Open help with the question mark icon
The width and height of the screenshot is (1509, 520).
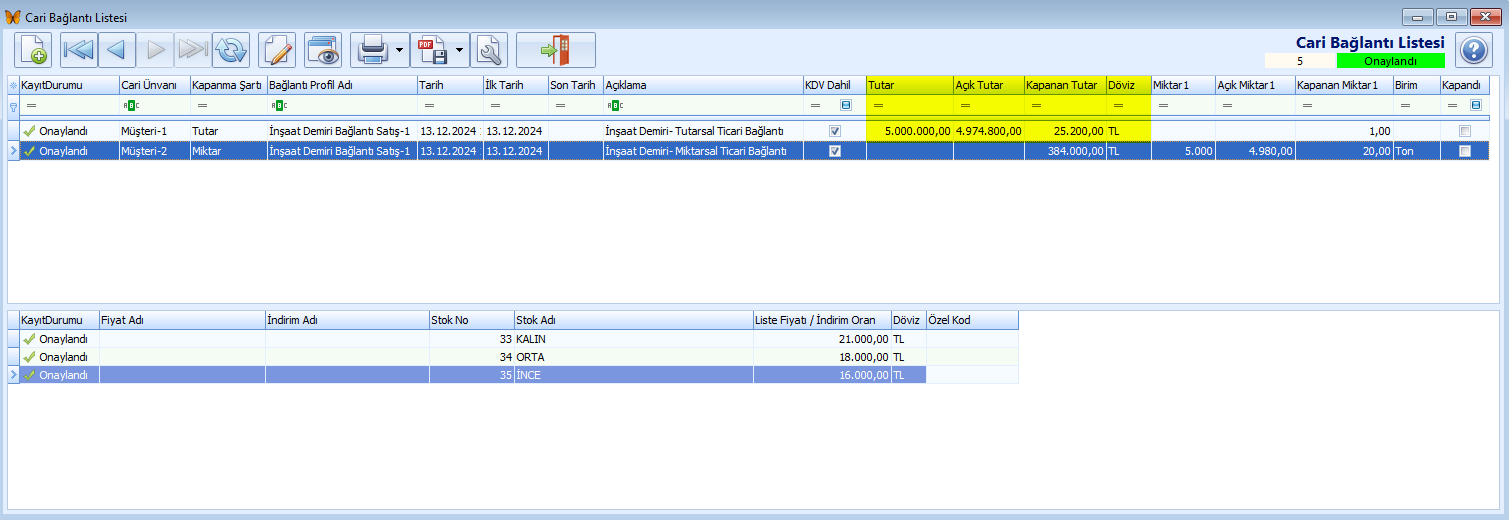pos(1474,49)
